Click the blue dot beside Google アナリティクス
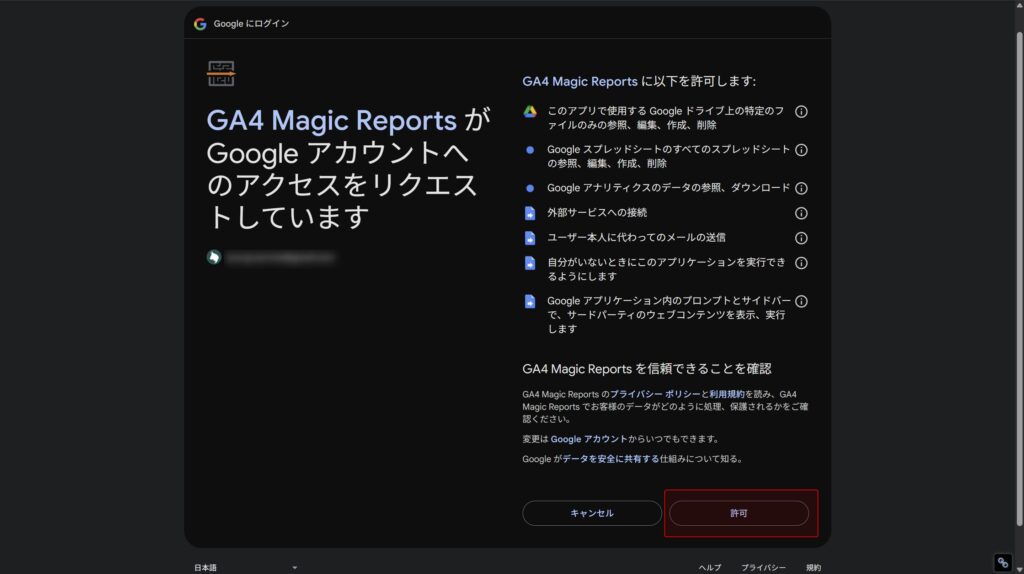 pyautogui.click(x=530, y=188)
